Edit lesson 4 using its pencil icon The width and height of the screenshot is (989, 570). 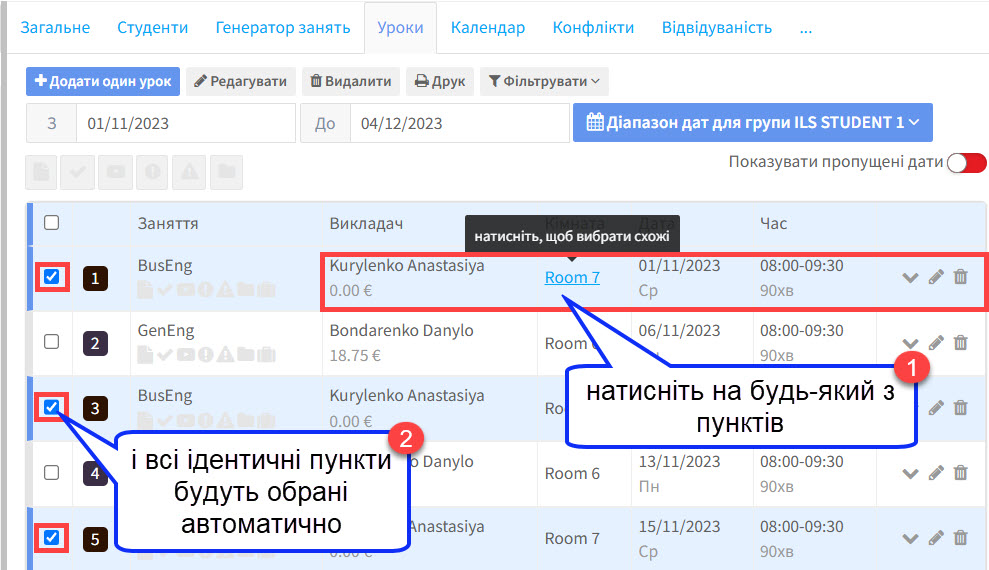[936, 473]
